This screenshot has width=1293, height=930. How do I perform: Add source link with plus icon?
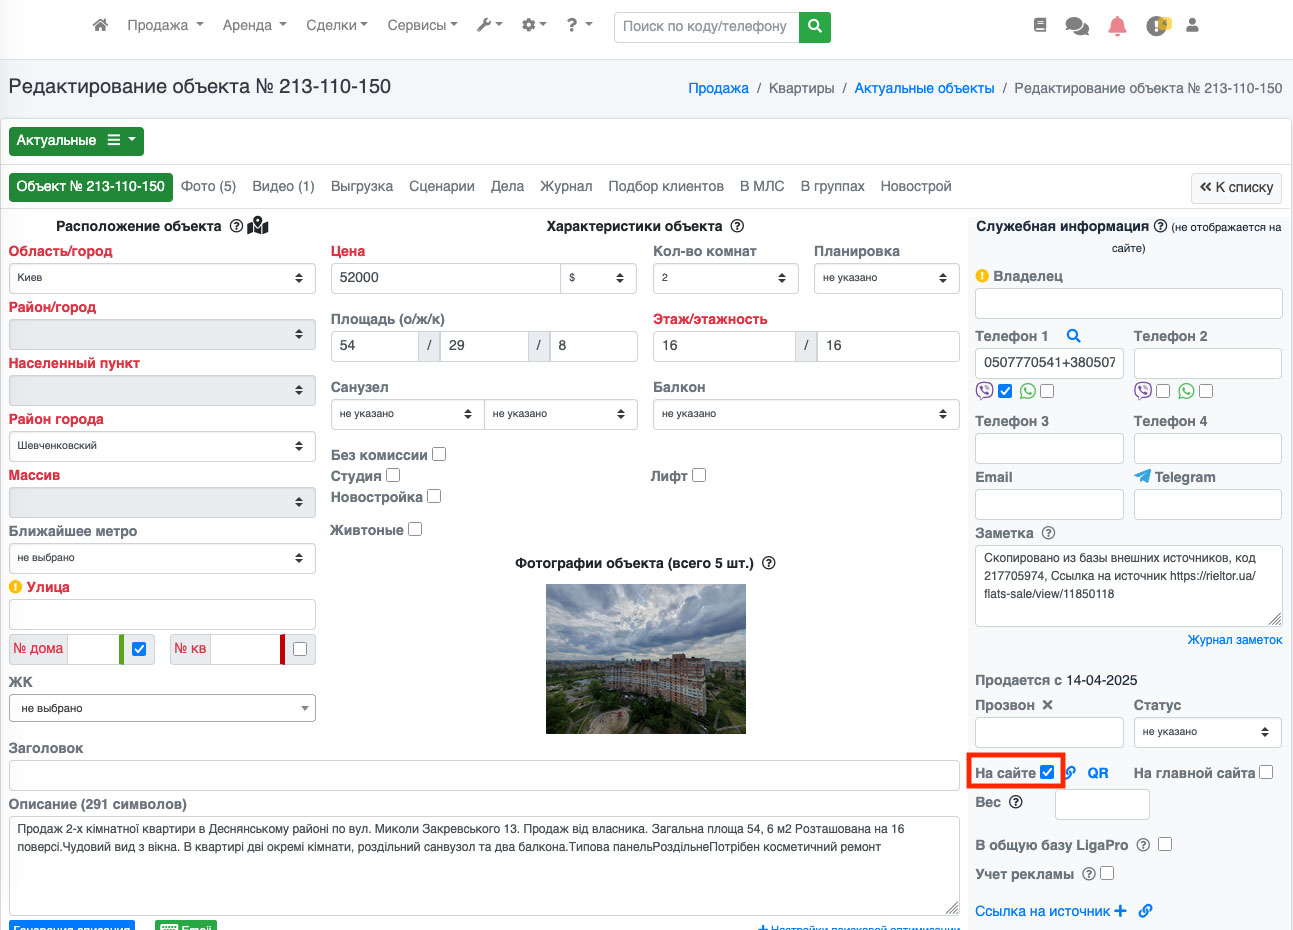pyautogui.click(x=1120, y=911)
